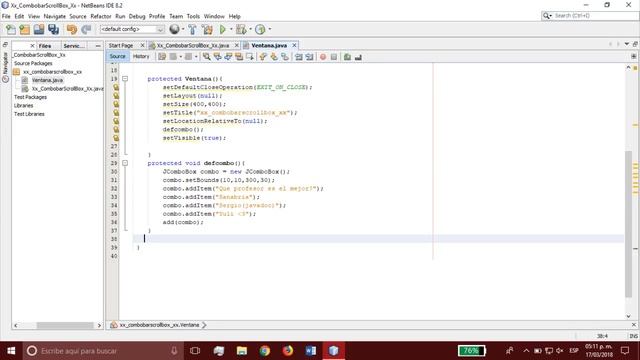Click the Build Project hammer icon
The image size is (640, 360).
point(192,29)
